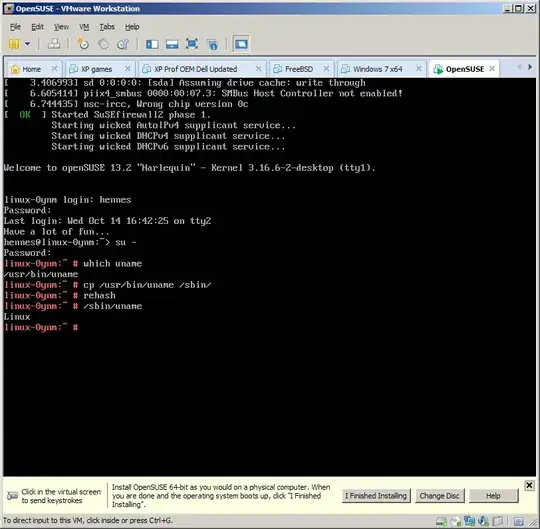Open the File menu
The width and height of the screenshot is (540, 529).
coord(15,27)
